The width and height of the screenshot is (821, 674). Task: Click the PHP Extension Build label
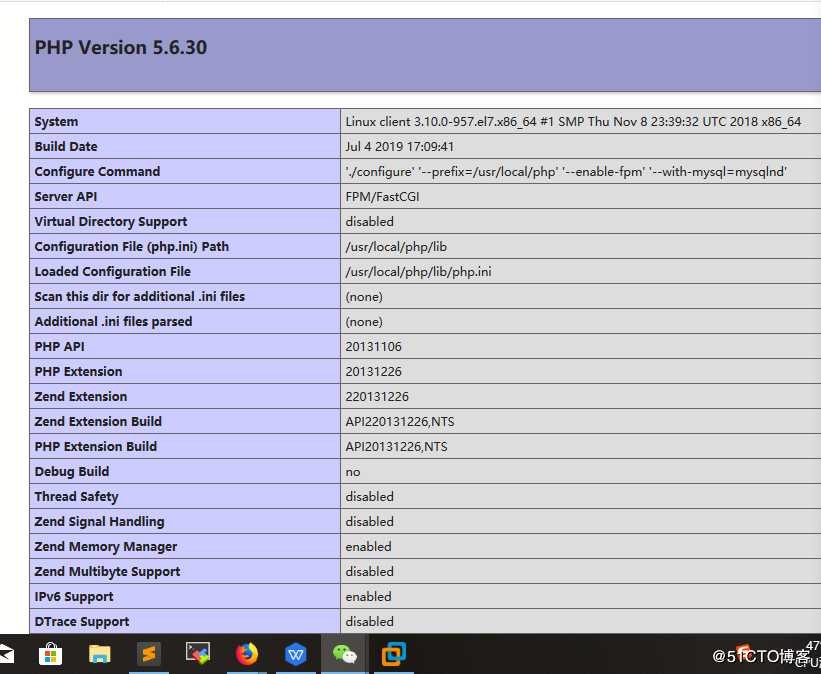tap(96, 447)
